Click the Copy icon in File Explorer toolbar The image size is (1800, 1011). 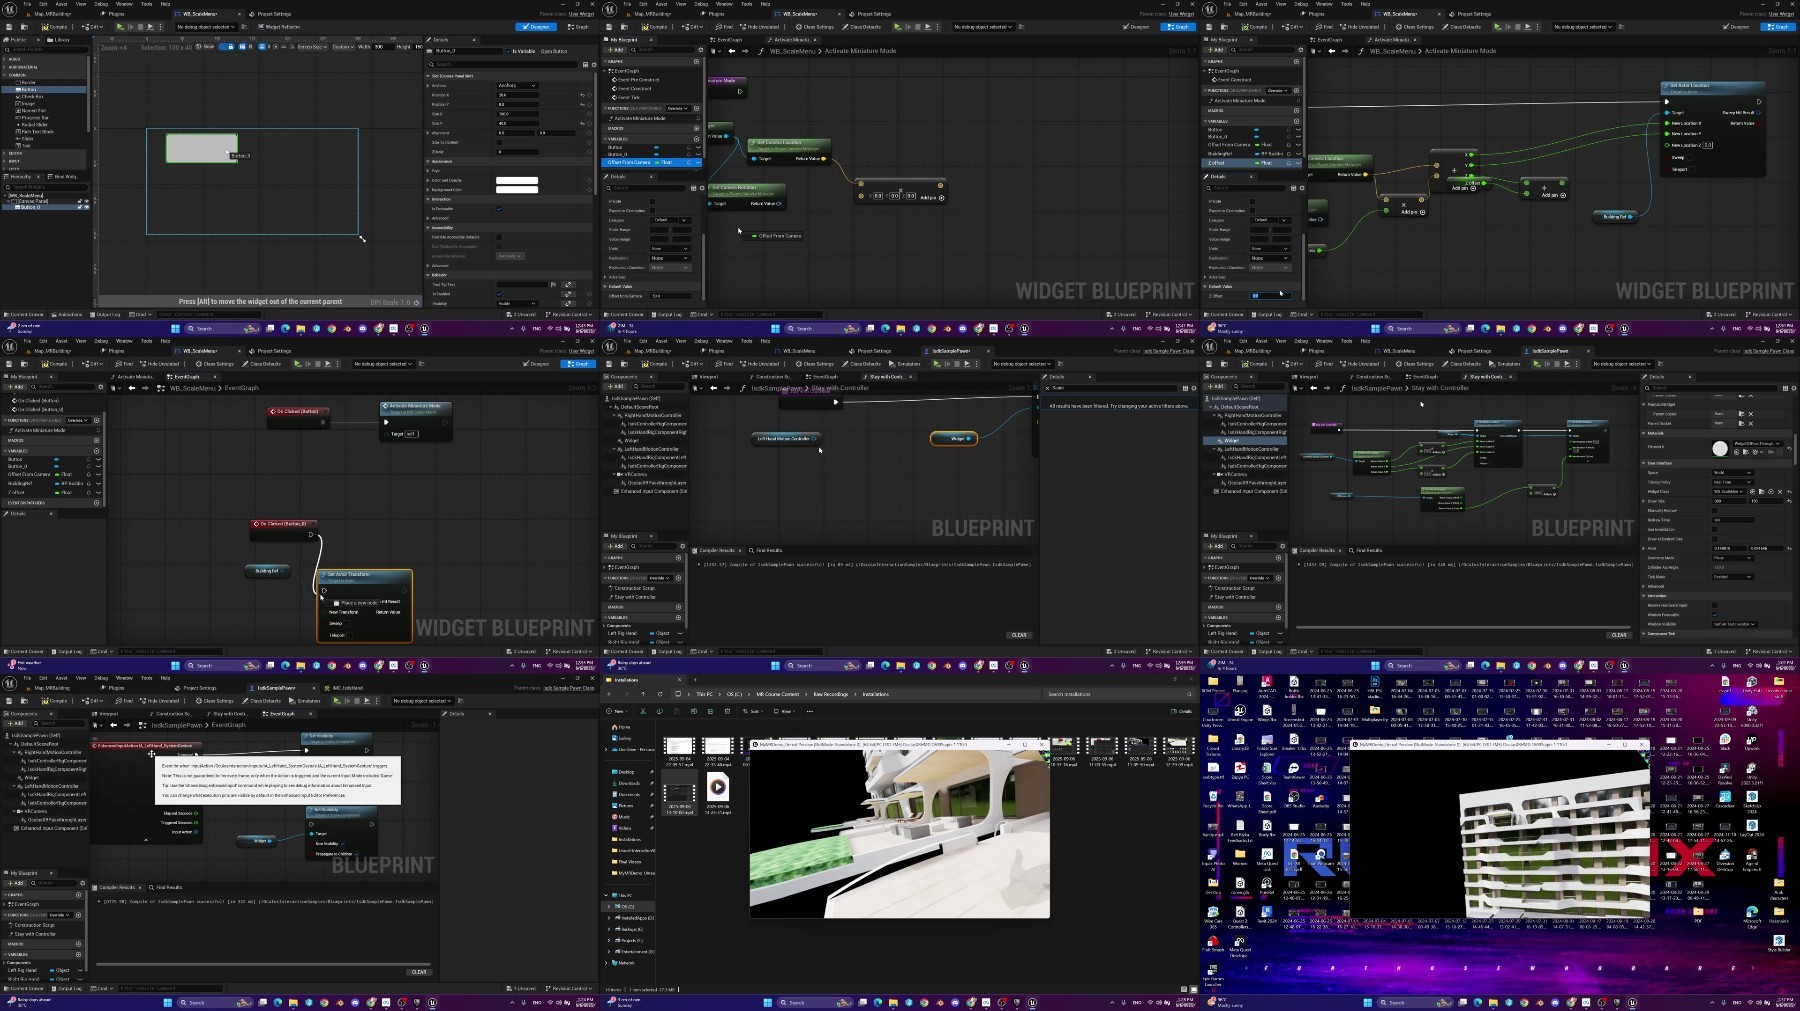coord(660,711)
